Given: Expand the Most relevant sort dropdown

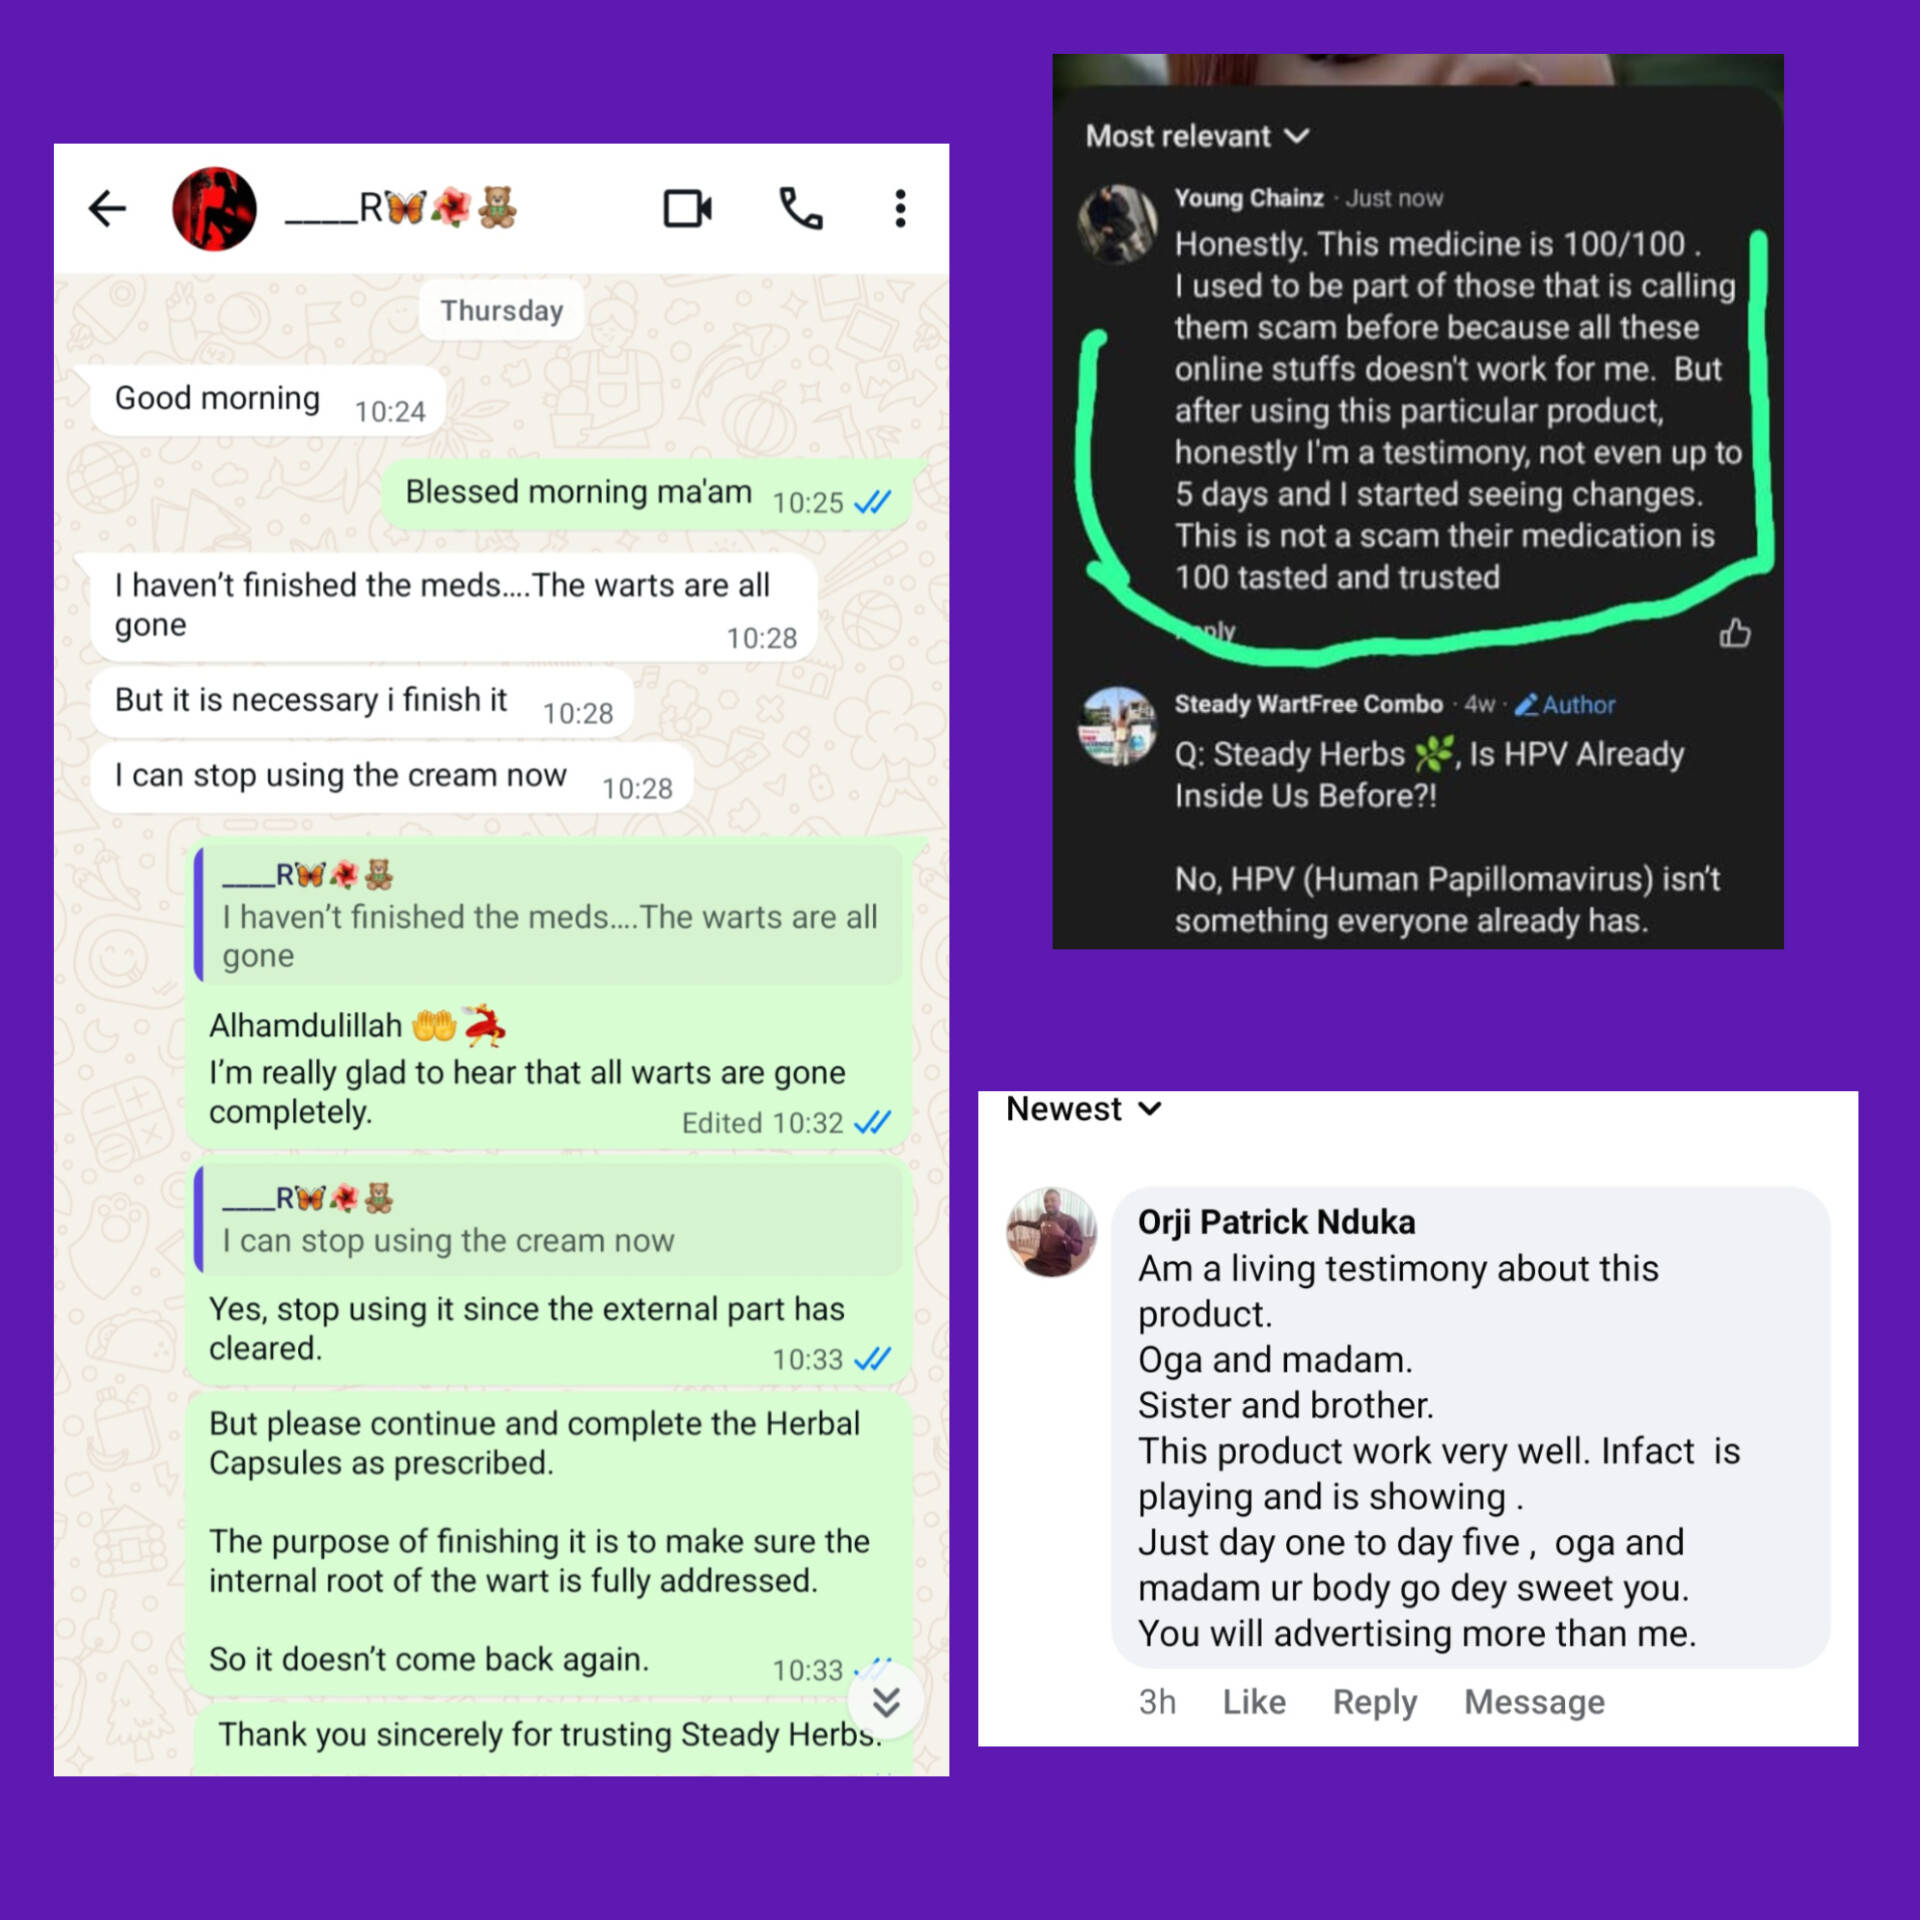Looking at the screenshot, I should point(1197,136).
